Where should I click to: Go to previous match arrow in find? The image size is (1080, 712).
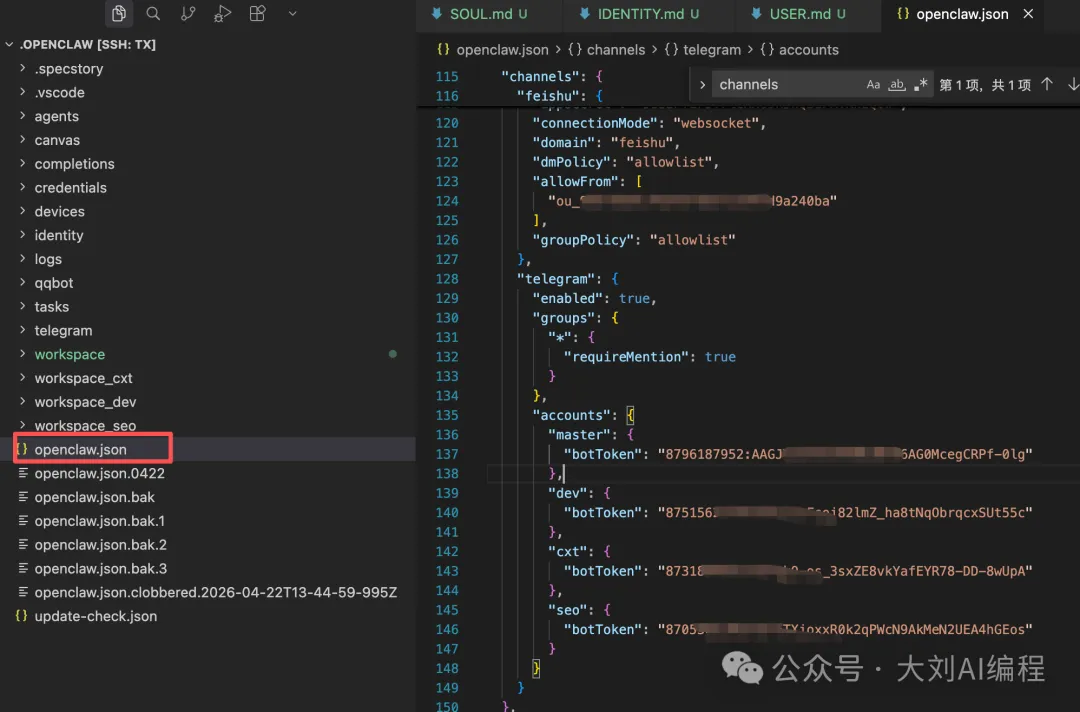[x=1047, y=85]
